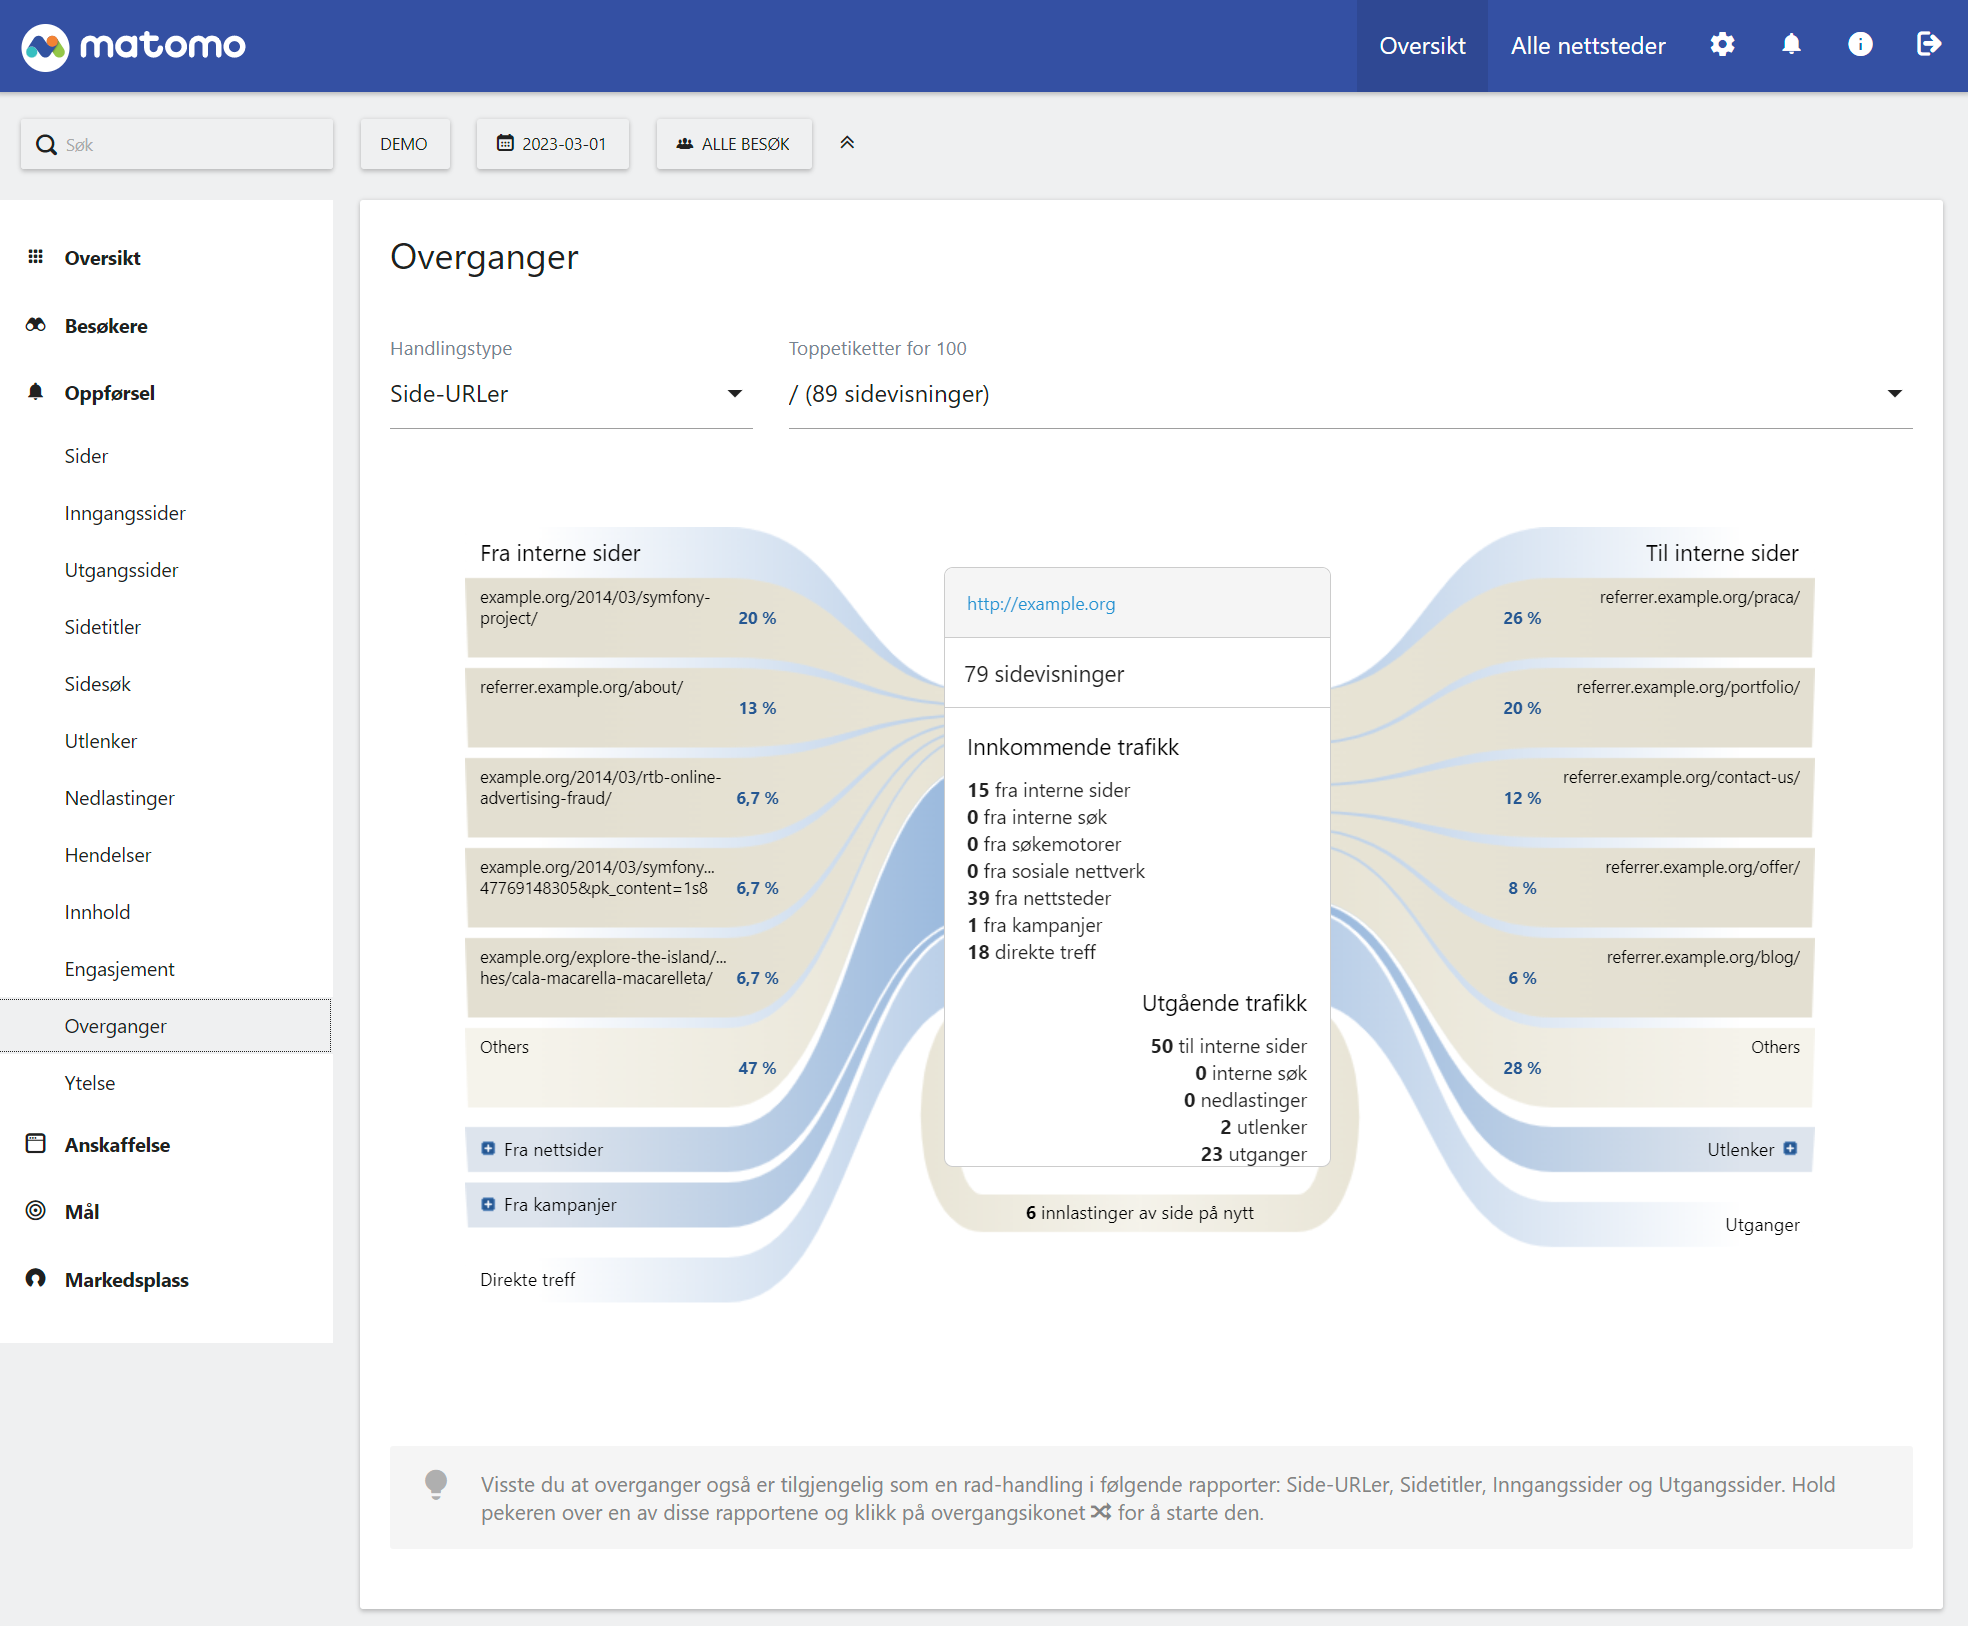Expand the Fra kampanjer plus toggle
This screenshot has height=1626, width=1968.
488,1204
